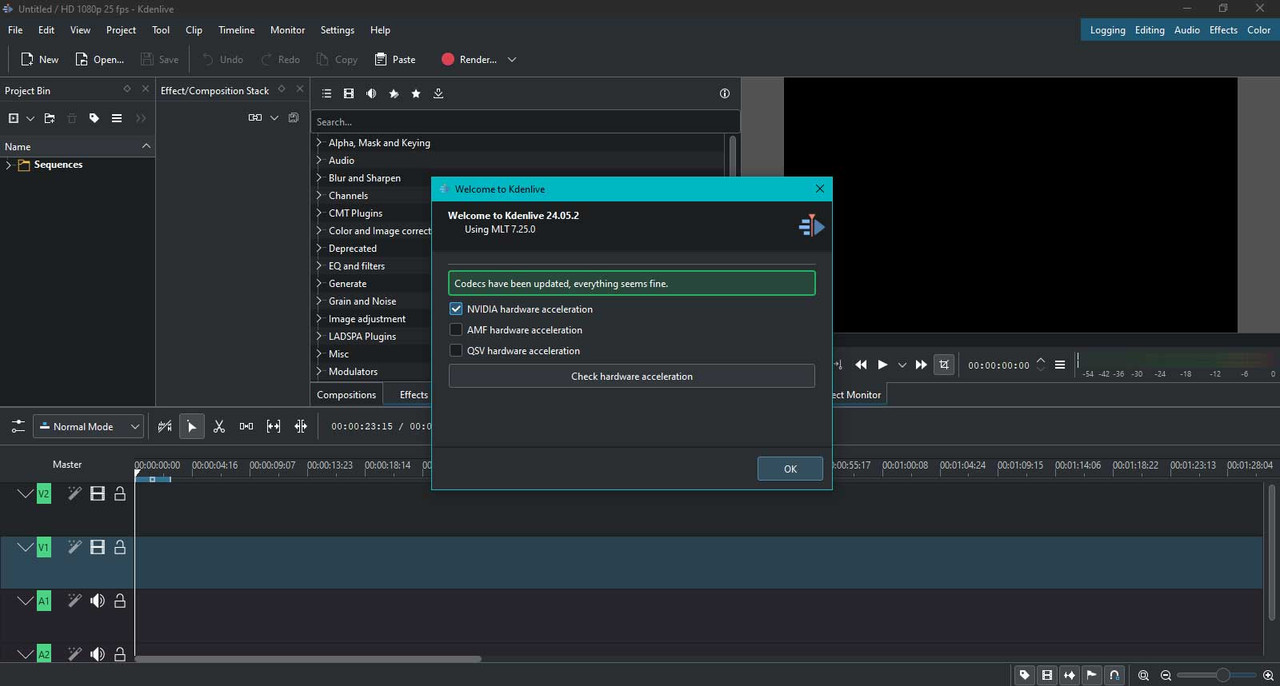This screenshot has height=686, width=1280.
Task: Expand the Generate effects category
Action: [319, 283]
